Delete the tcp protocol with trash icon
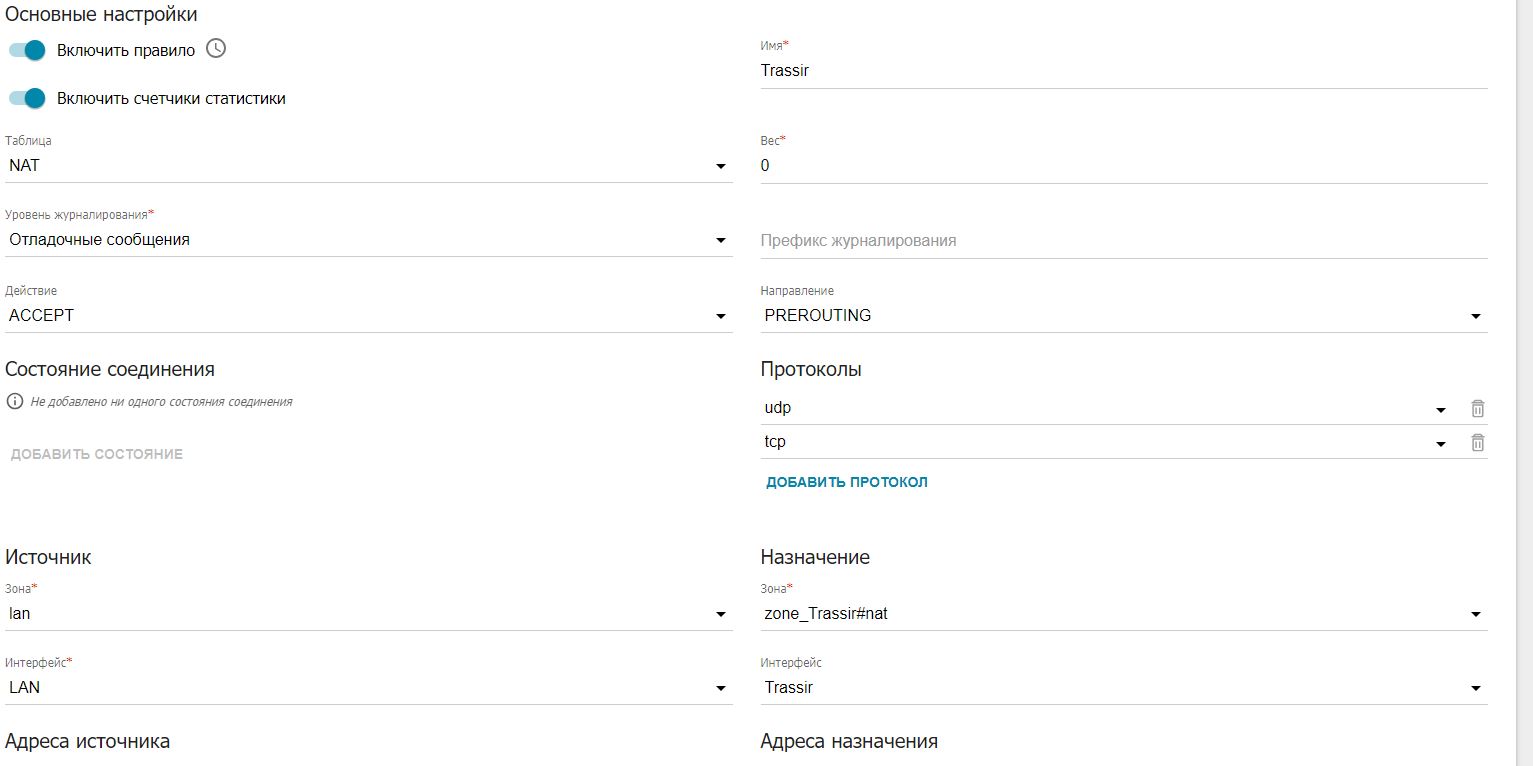 point(1477,442)
